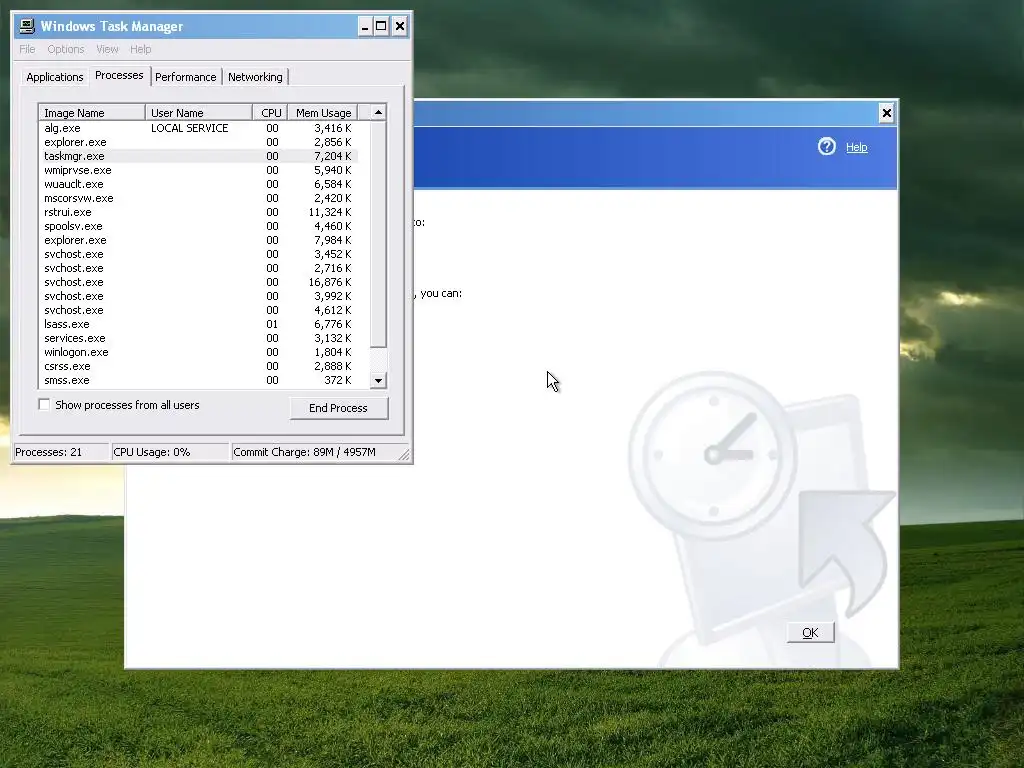Select the alg.exe process
Screen dimensions: 1024x768
pos(199,128)
